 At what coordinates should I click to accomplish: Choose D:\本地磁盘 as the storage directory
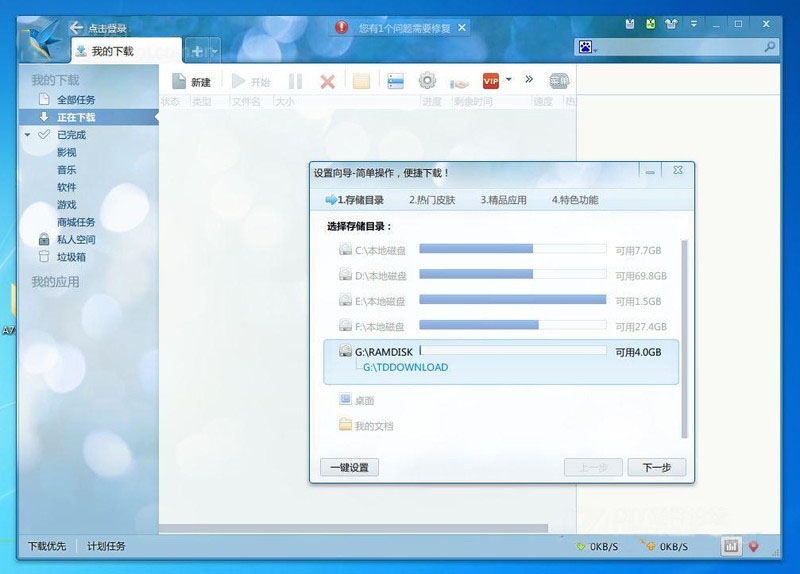(x=501, y=276)
